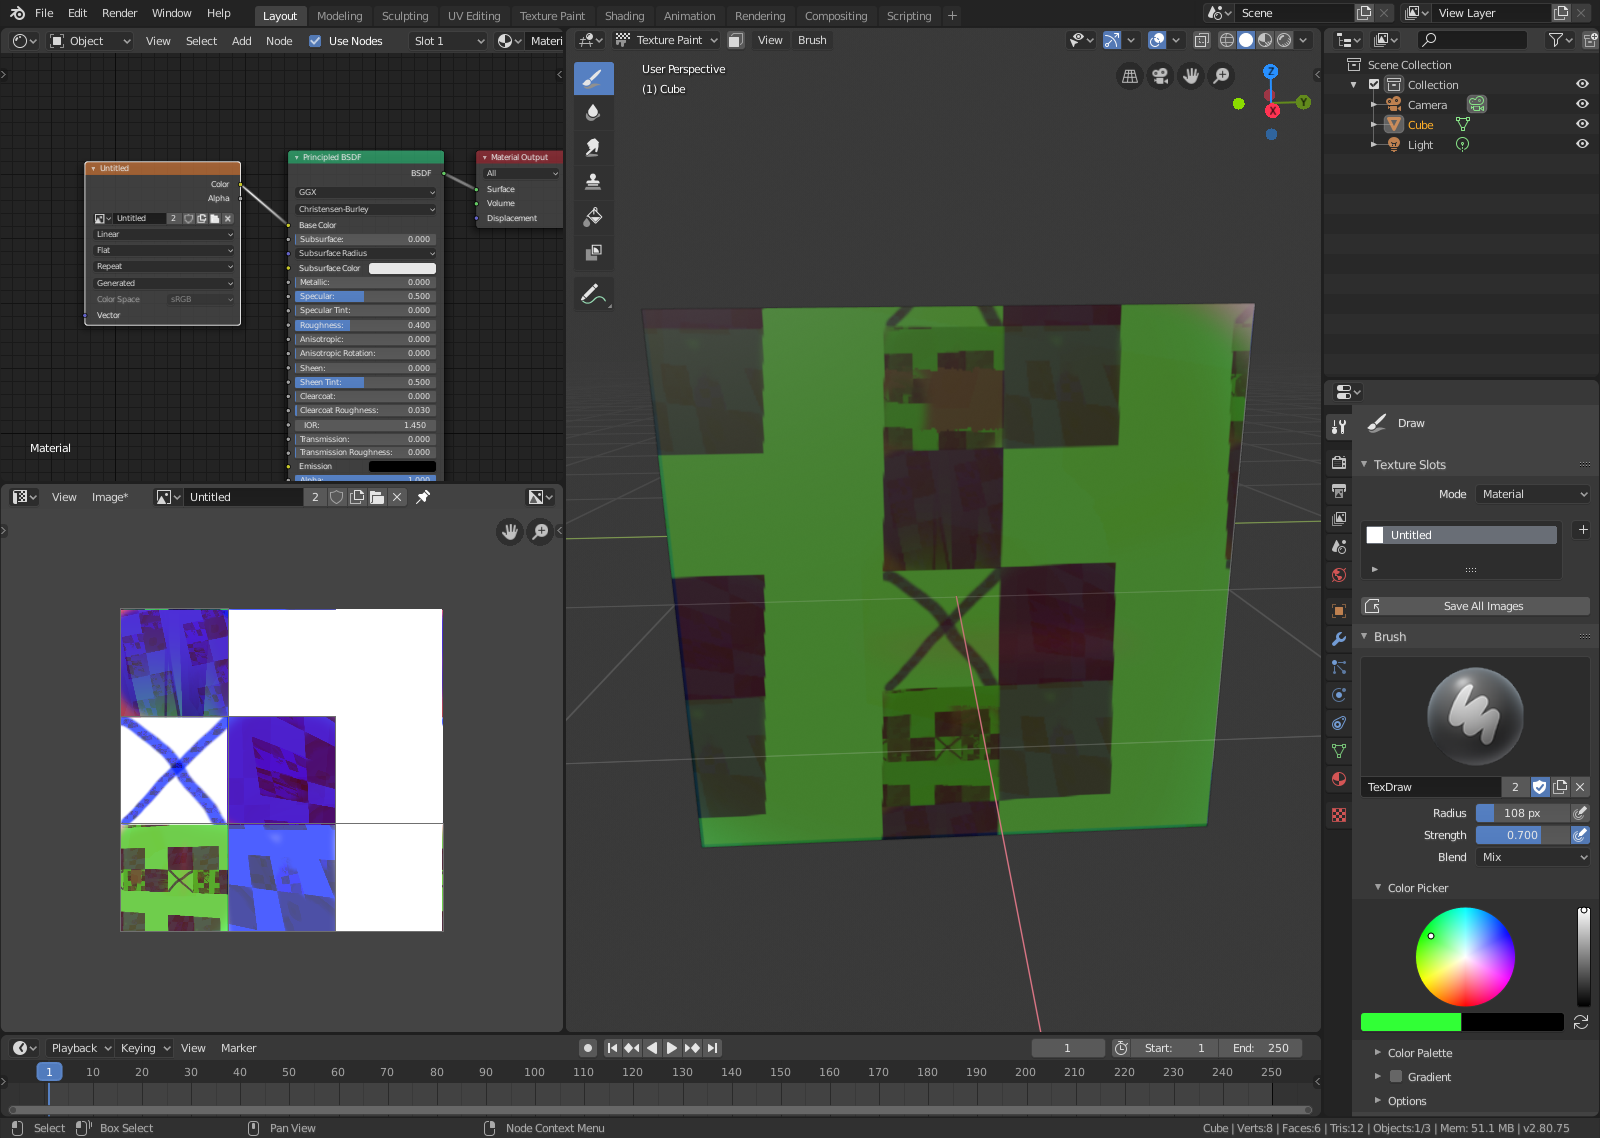Open the Render menu
Screen dimensions: 1600x1138
pos(120,13)
